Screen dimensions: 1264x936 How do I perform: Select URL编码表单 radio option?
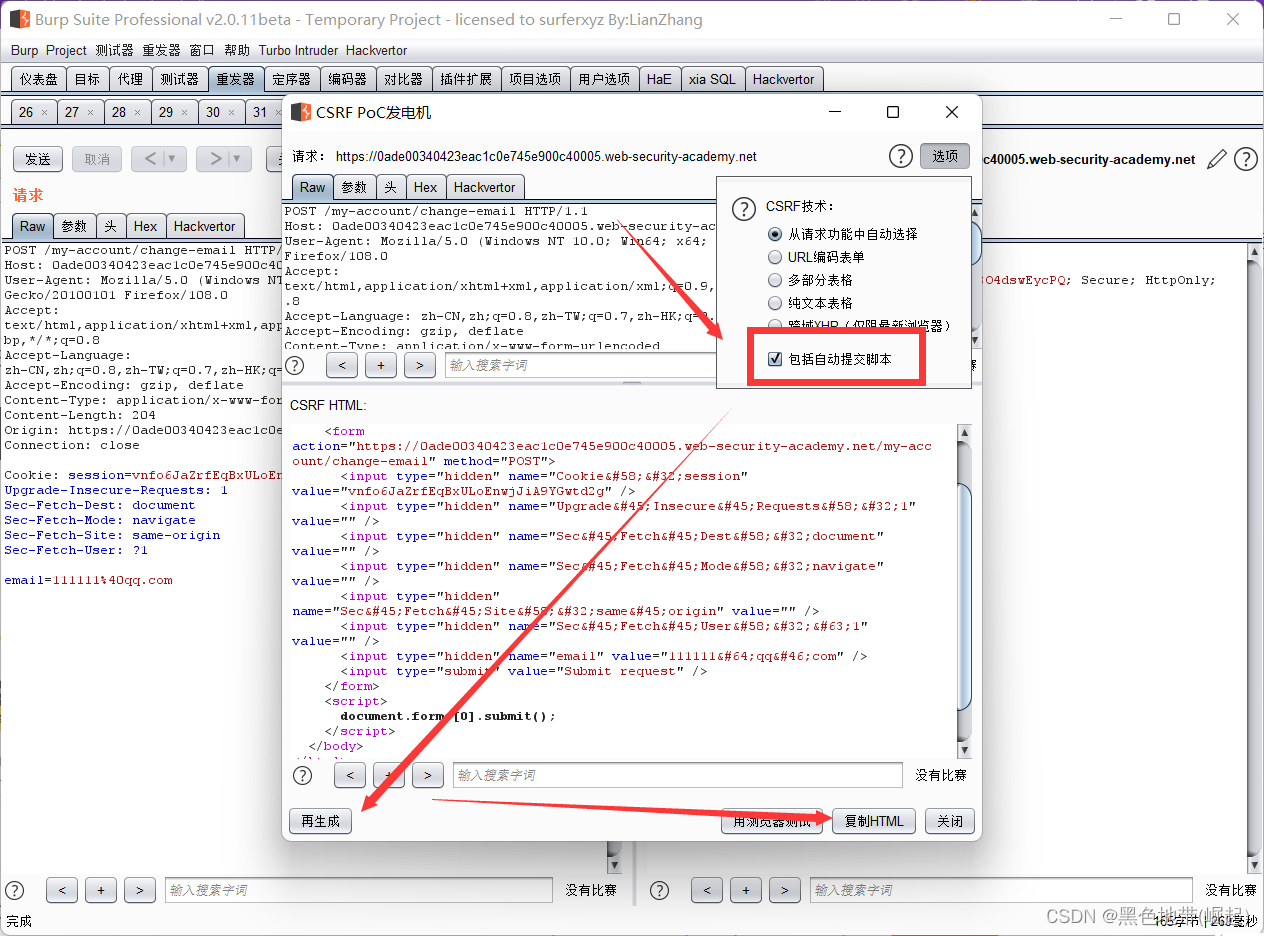point(775,257)
